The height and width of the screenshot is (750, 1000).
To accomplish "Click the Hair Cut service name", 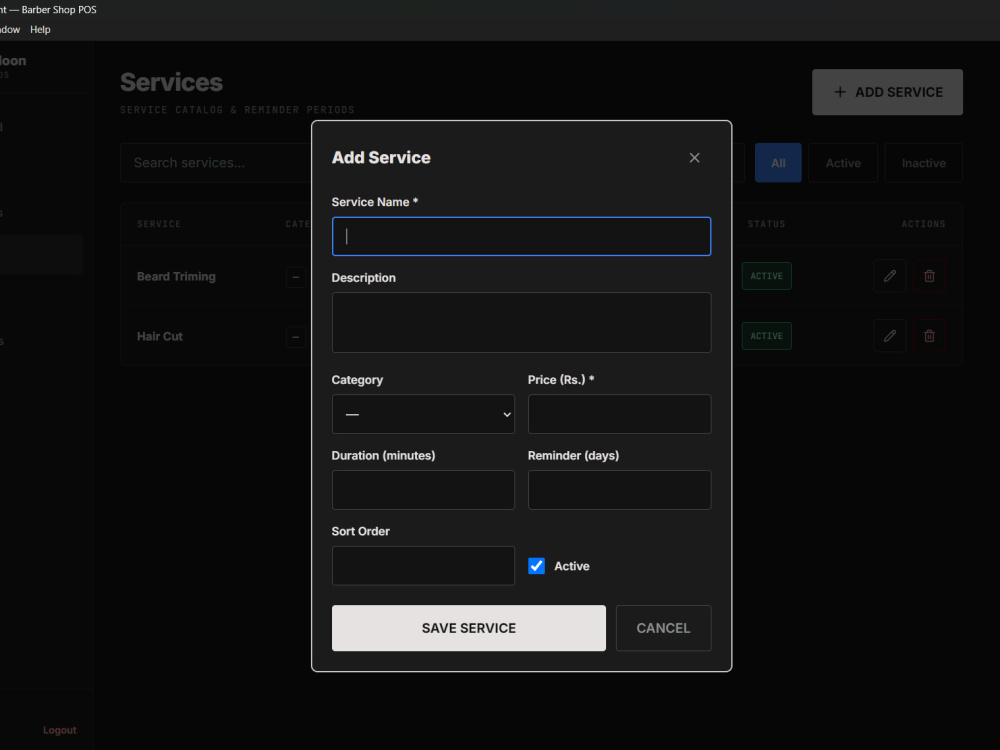I will (159, 336).
